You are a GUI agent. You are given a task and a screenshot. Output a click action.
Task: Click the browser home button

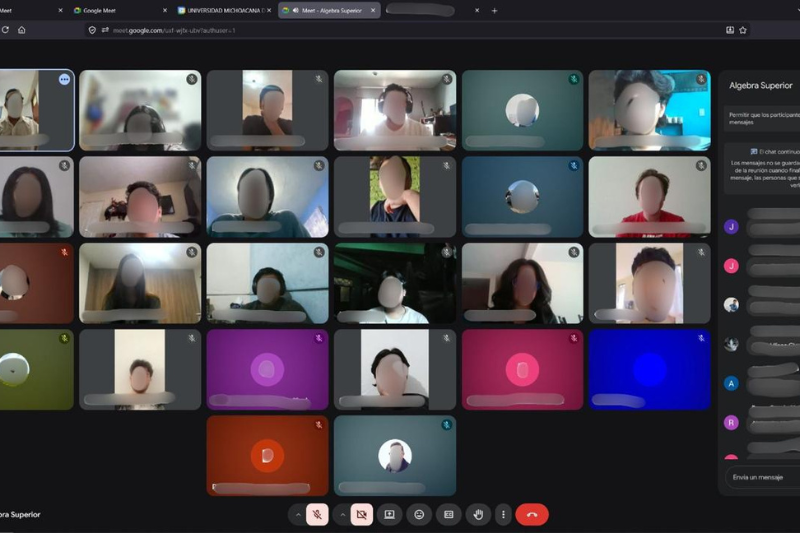coord(22,30)
